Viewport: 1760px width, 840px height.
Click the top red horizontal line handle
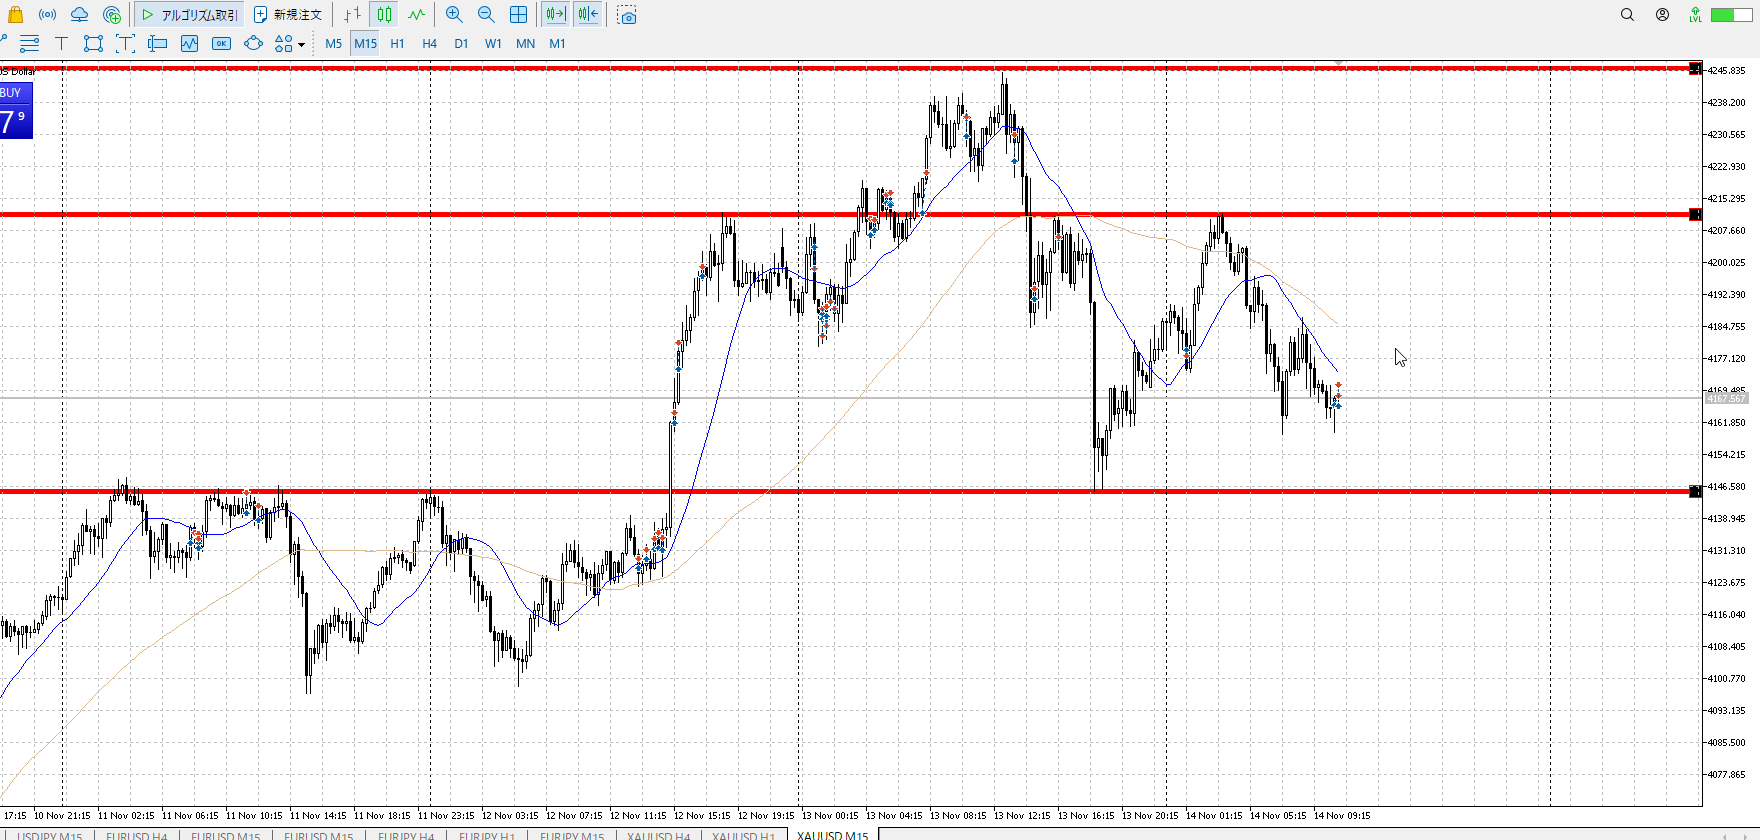click(1695, 69)
